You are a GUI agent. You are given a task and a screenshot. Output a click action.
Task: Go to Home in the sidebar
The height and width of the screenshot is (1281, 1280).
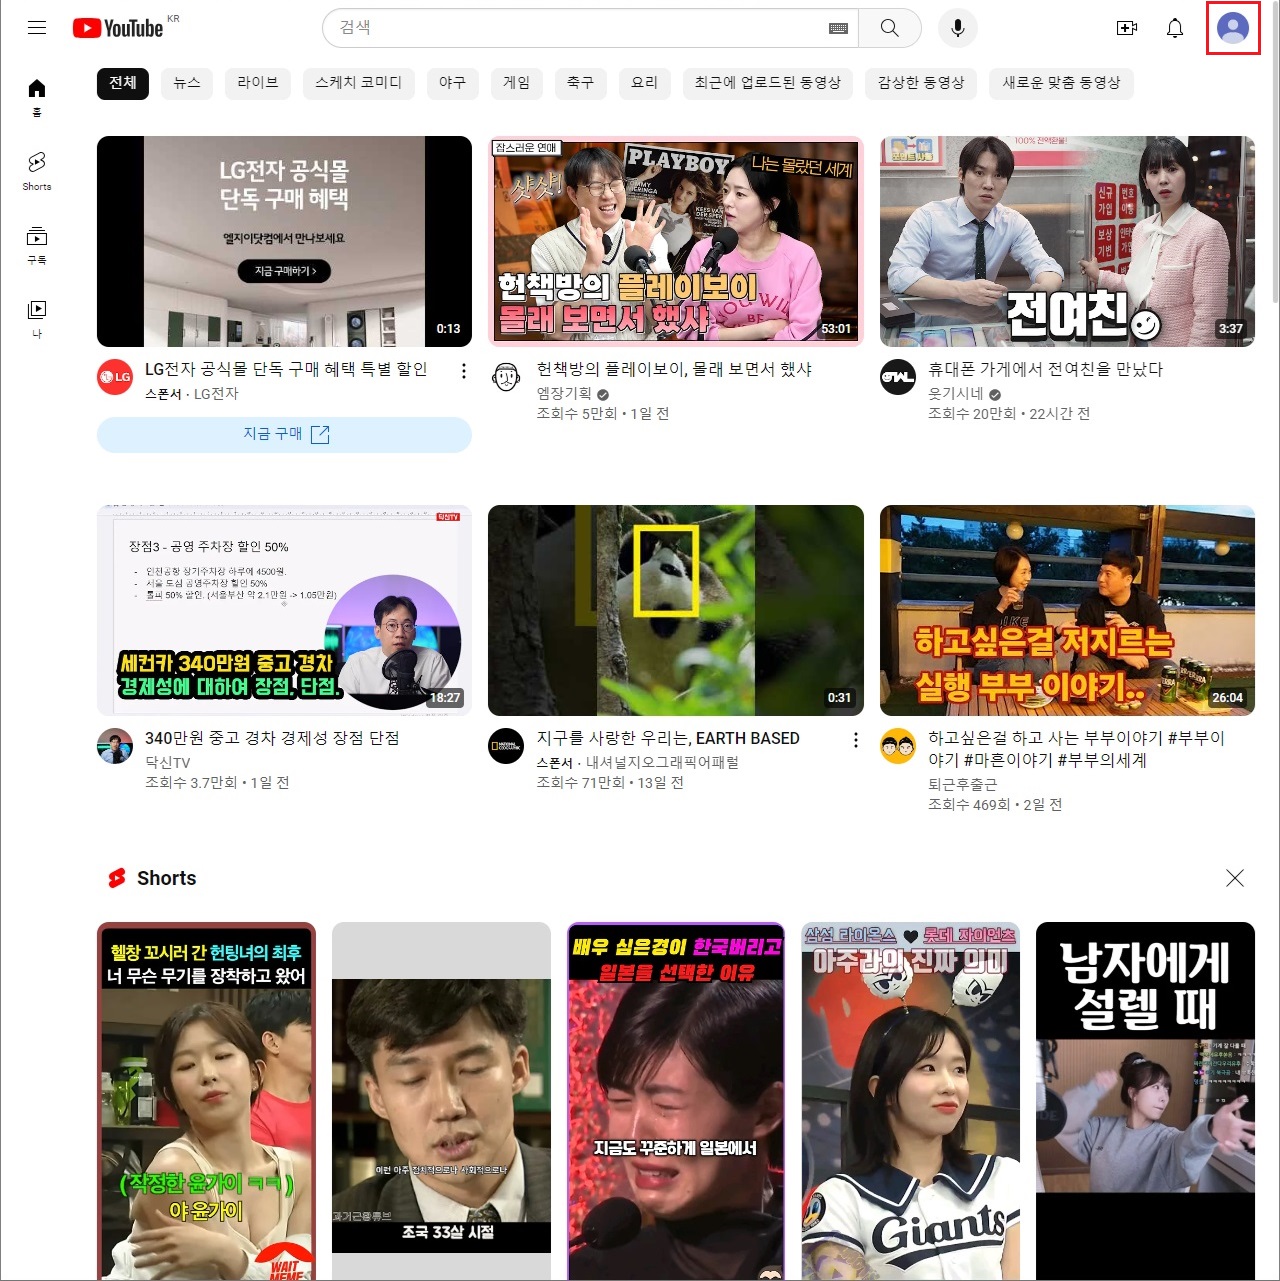37,97
